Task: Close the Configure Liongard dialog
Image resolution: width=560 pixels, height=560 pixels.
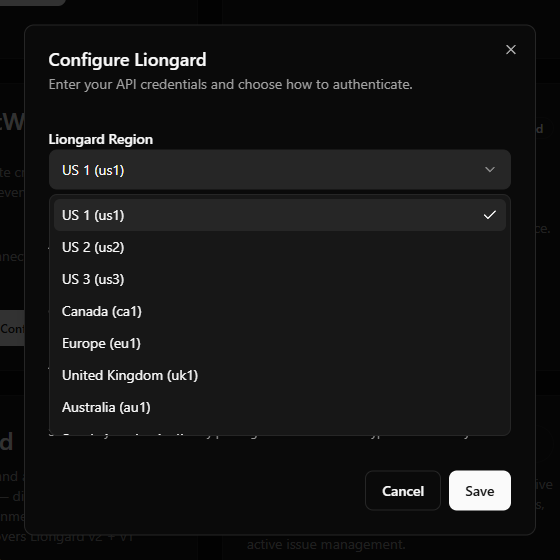Action: click(x=511, y=50)
